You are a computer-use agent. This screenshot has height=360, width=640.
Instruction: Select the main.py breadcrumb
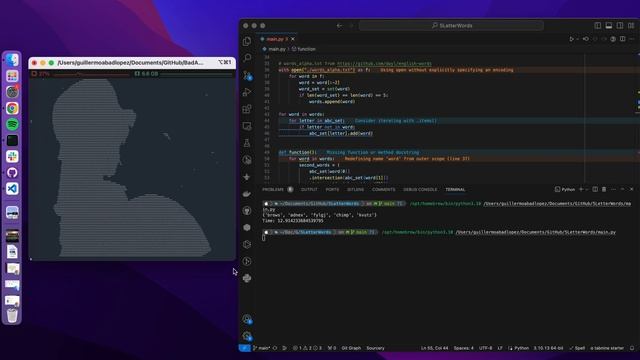tap(274, 49)
